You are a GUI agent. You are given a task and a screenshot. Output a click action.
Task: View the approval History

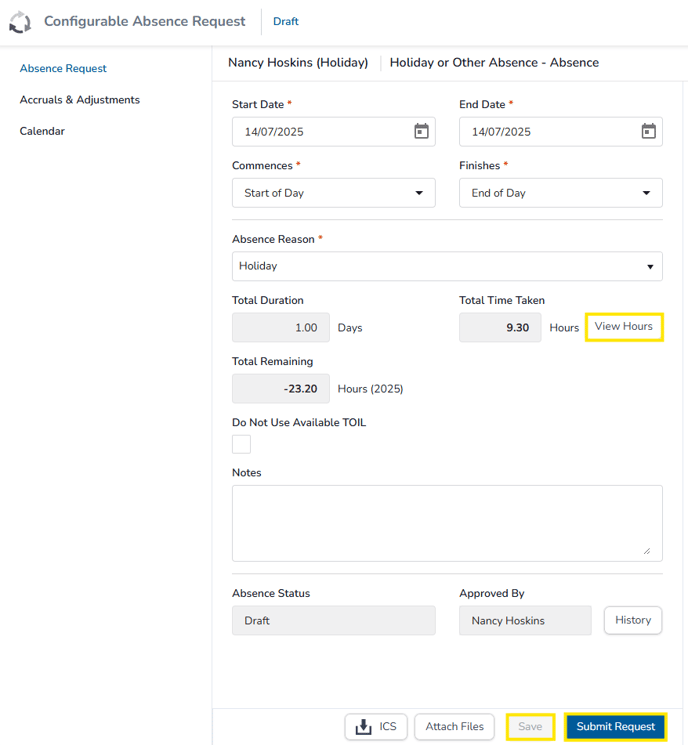[x=633, y=620]
